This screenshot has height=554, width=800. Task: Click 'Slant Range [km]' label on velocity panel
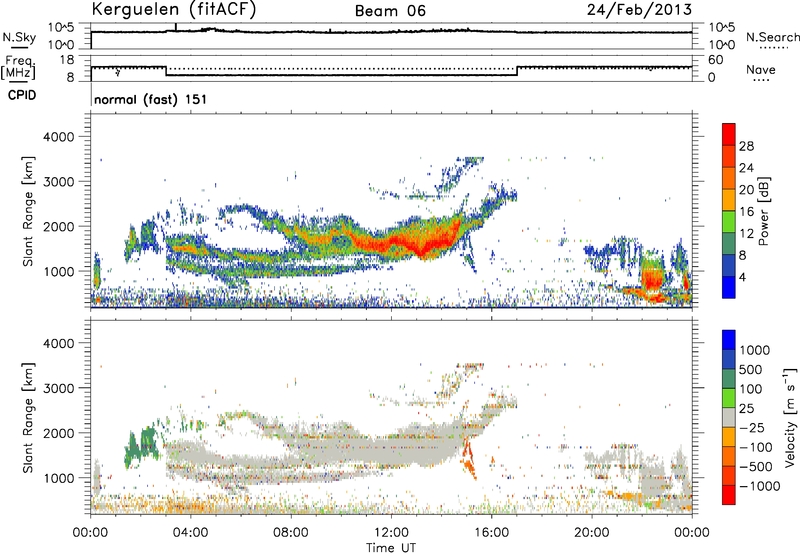point(28,418)
